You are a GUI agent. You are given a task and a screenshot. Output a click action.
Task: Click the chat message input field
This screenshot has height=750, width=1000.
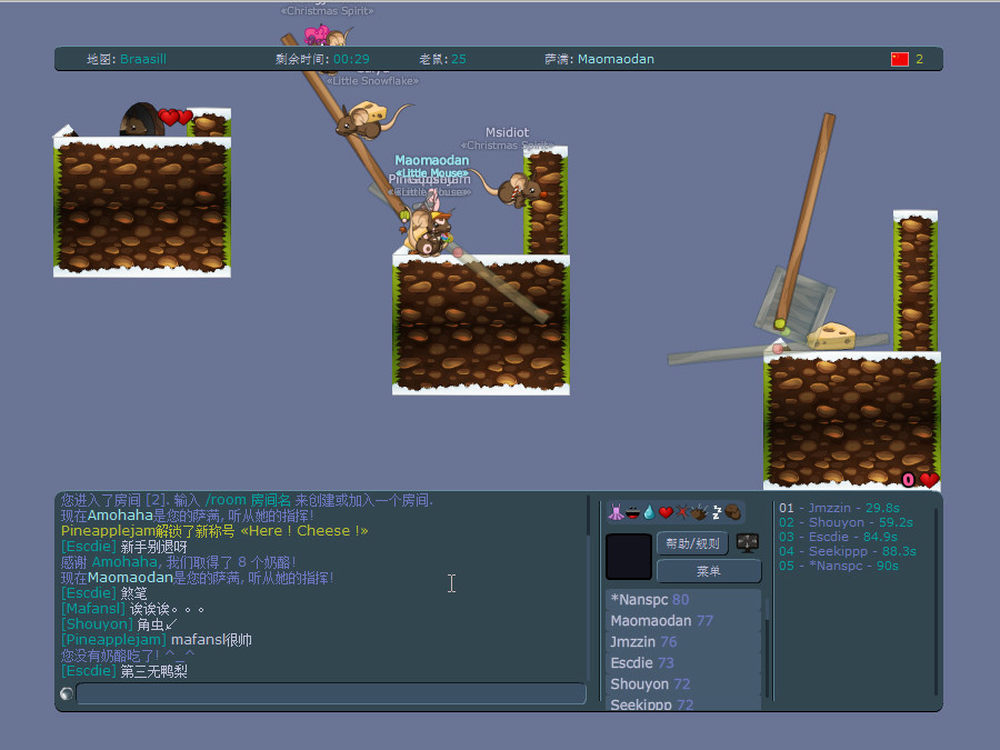click(x=331, y=693)
